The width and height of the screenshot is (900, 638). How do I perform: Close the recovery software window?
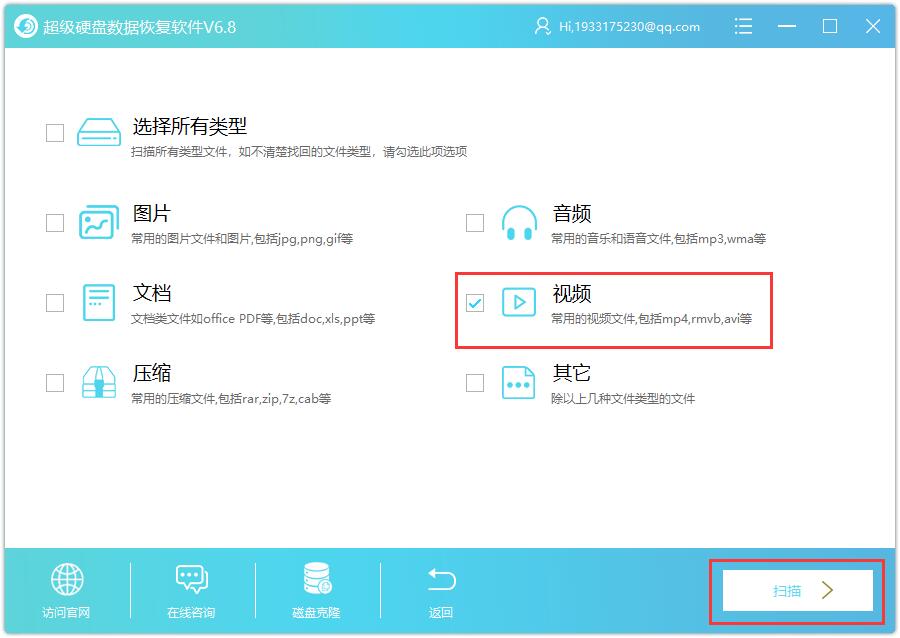[873, 26]
